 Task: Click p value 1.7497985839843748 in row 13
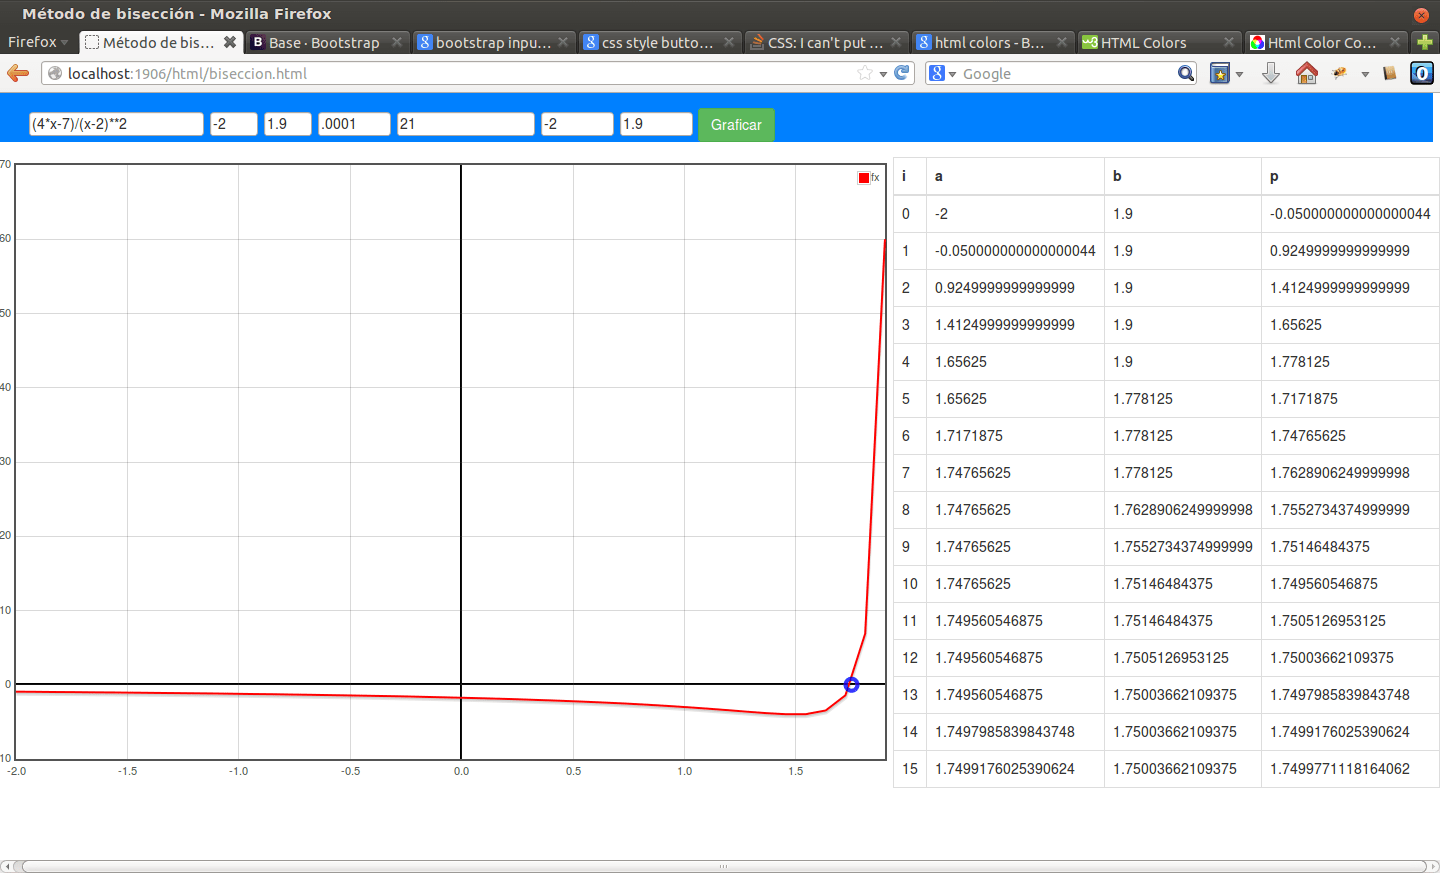coord(1340,695)
